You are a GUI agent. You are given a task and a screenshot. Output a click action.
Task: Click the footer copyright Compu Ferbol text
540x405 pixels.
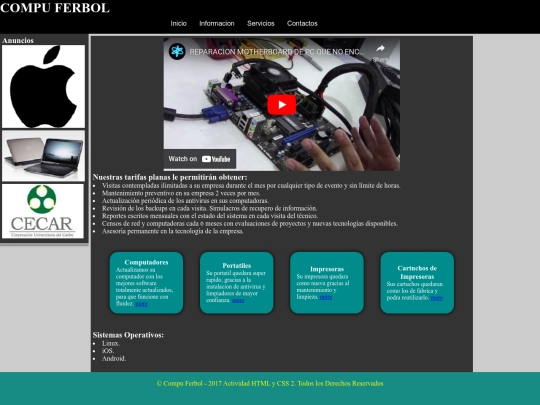(x=270, y=383)
